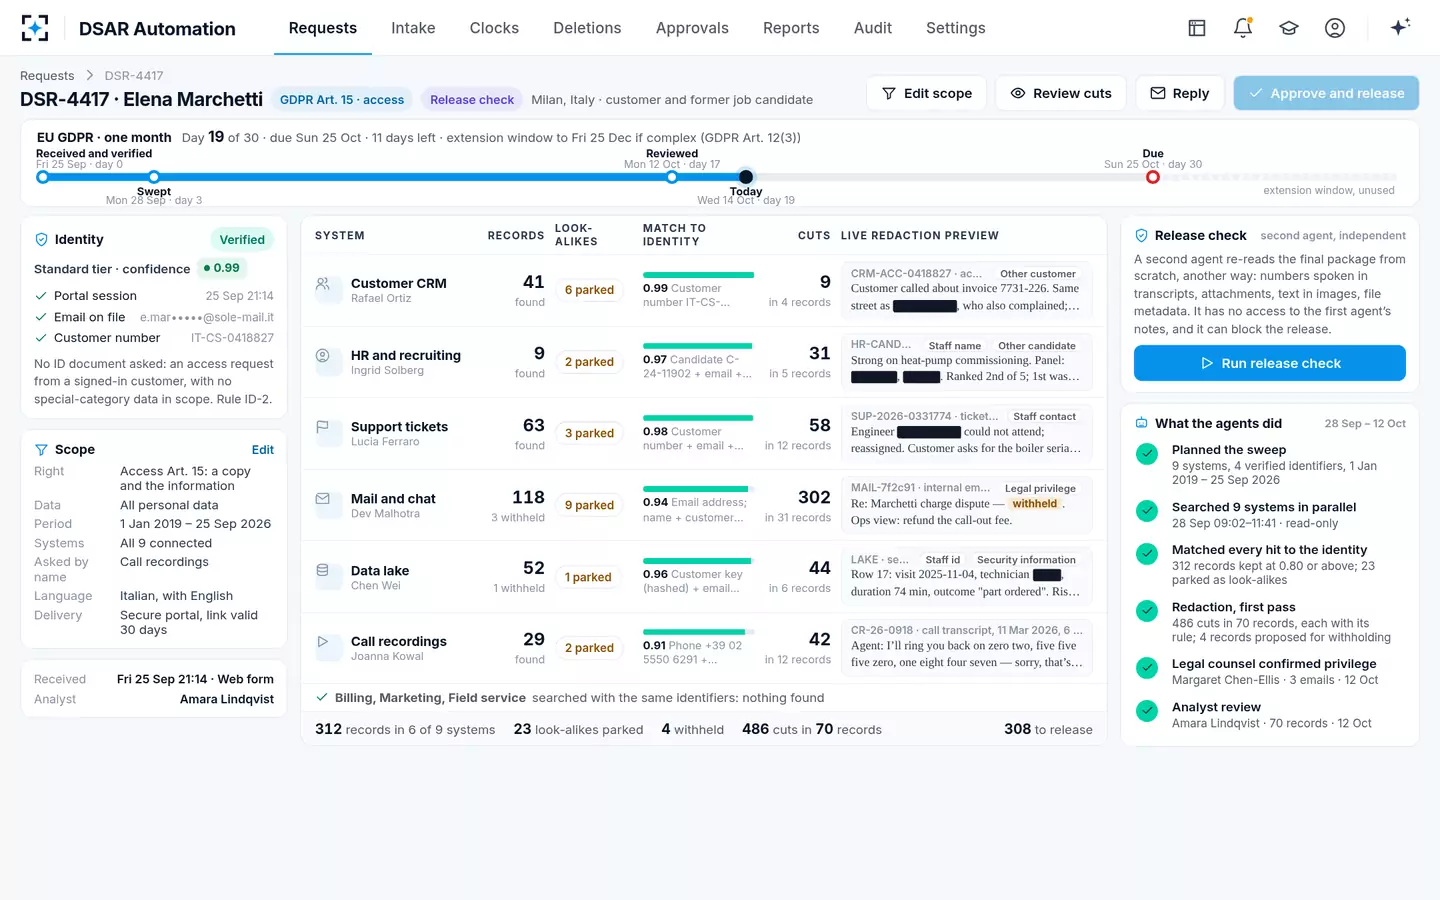Click the Edit scope button
Image resolution: width=1440 pixels, height=900 pixels.
927,93
